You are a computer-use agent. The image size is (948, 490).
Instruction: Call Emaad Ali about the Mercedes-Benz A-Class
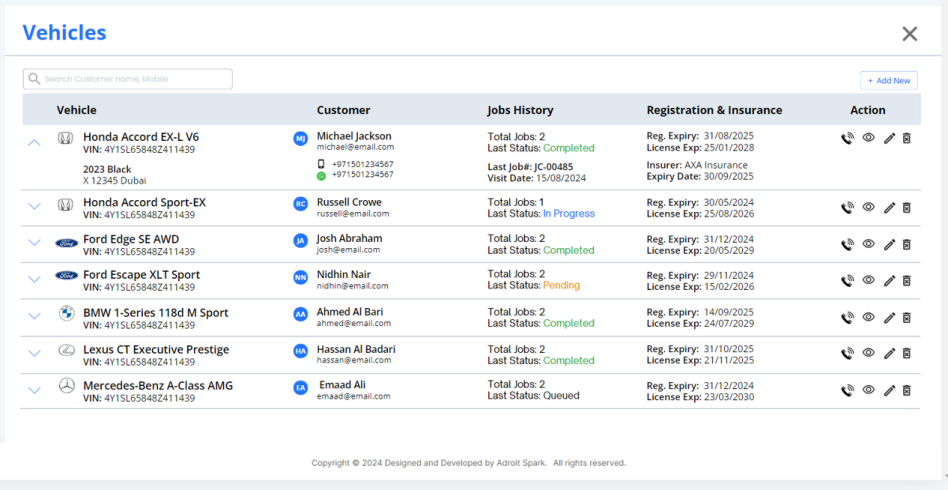[x=848, y=390]
